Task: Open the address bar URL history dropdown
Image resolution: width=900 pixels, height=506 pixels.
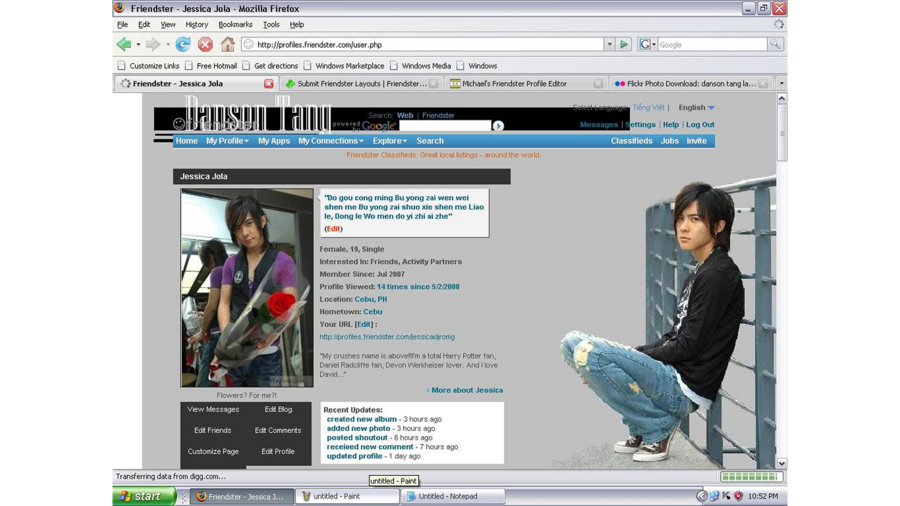Action: 609,44
